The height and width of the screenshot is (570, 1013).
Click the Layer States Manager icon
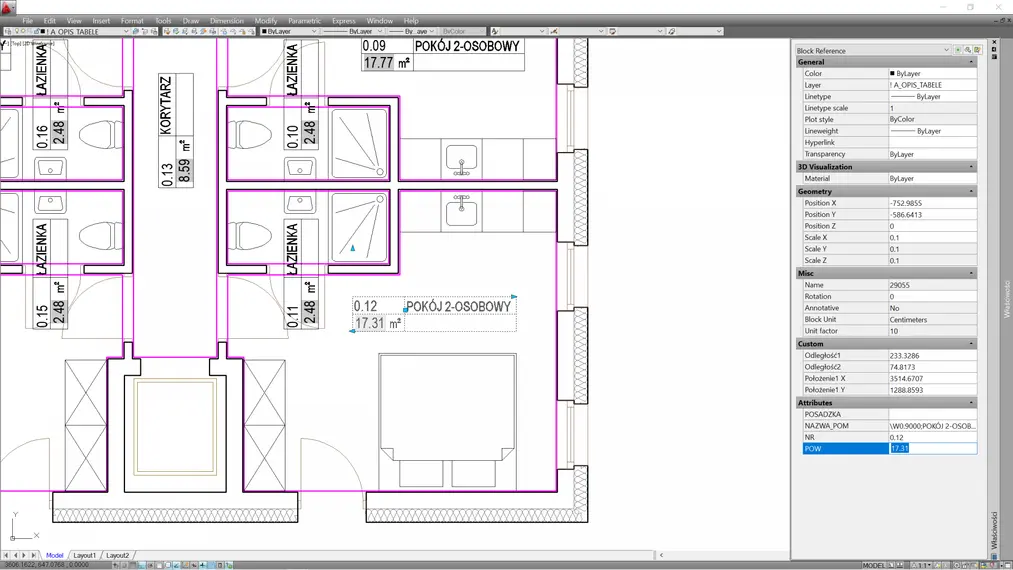(x=154, y=31)
